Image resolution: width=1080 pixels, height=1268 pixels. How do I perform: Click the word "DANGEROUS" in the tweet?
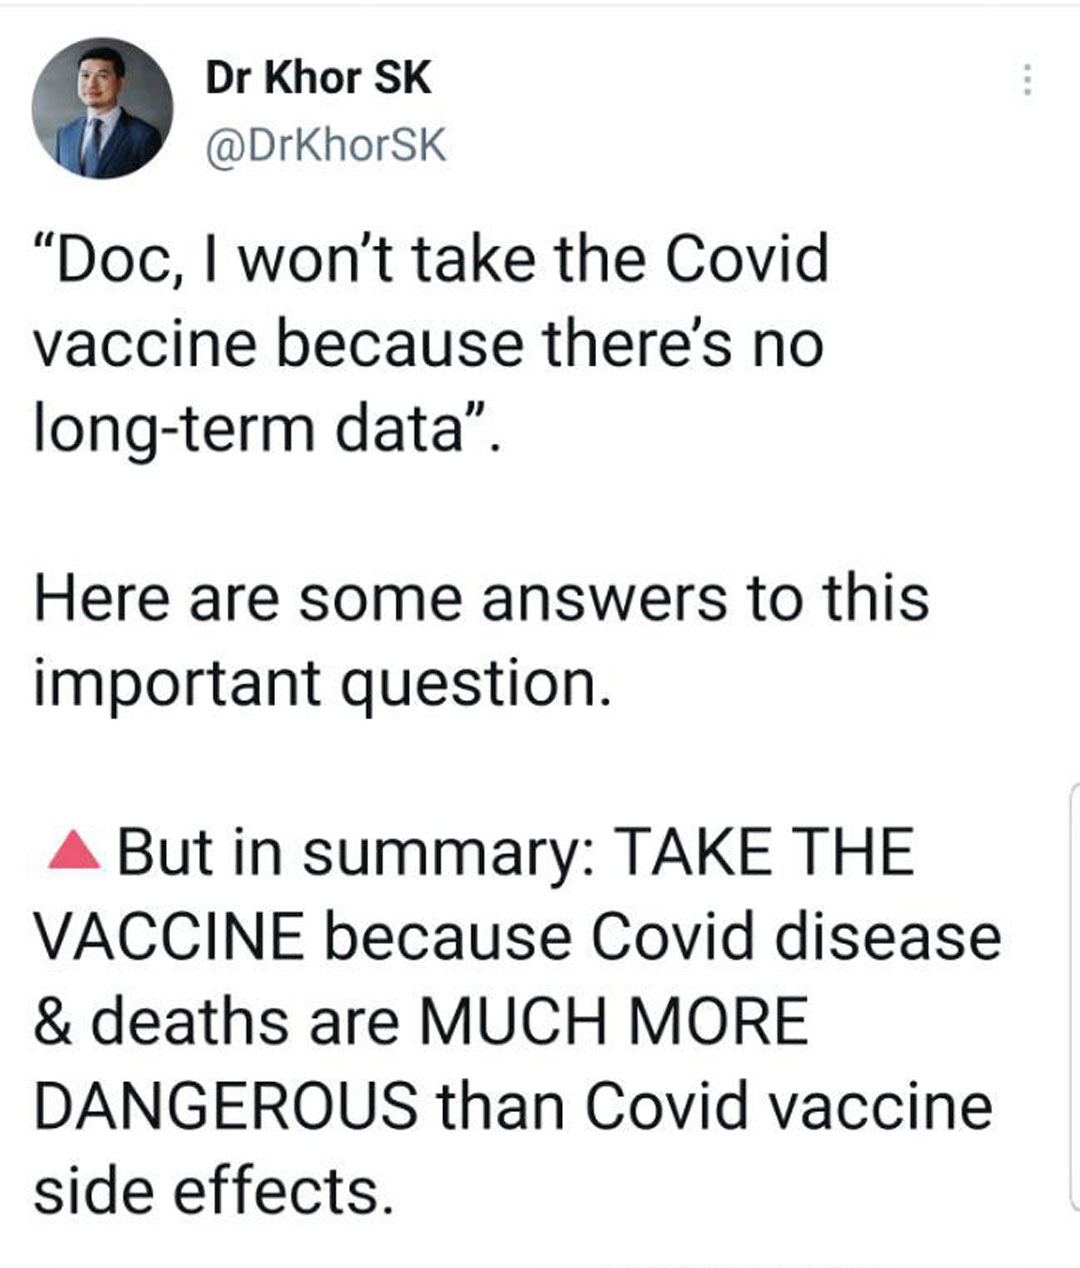226,1107
